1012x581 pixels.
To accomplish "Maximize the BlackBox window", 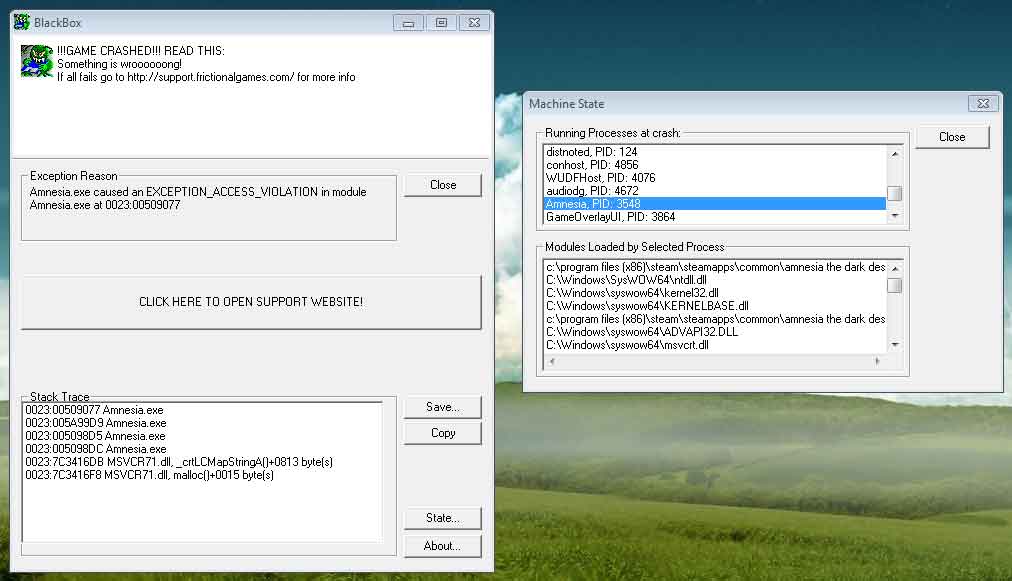I will click(x=440, y=22).
